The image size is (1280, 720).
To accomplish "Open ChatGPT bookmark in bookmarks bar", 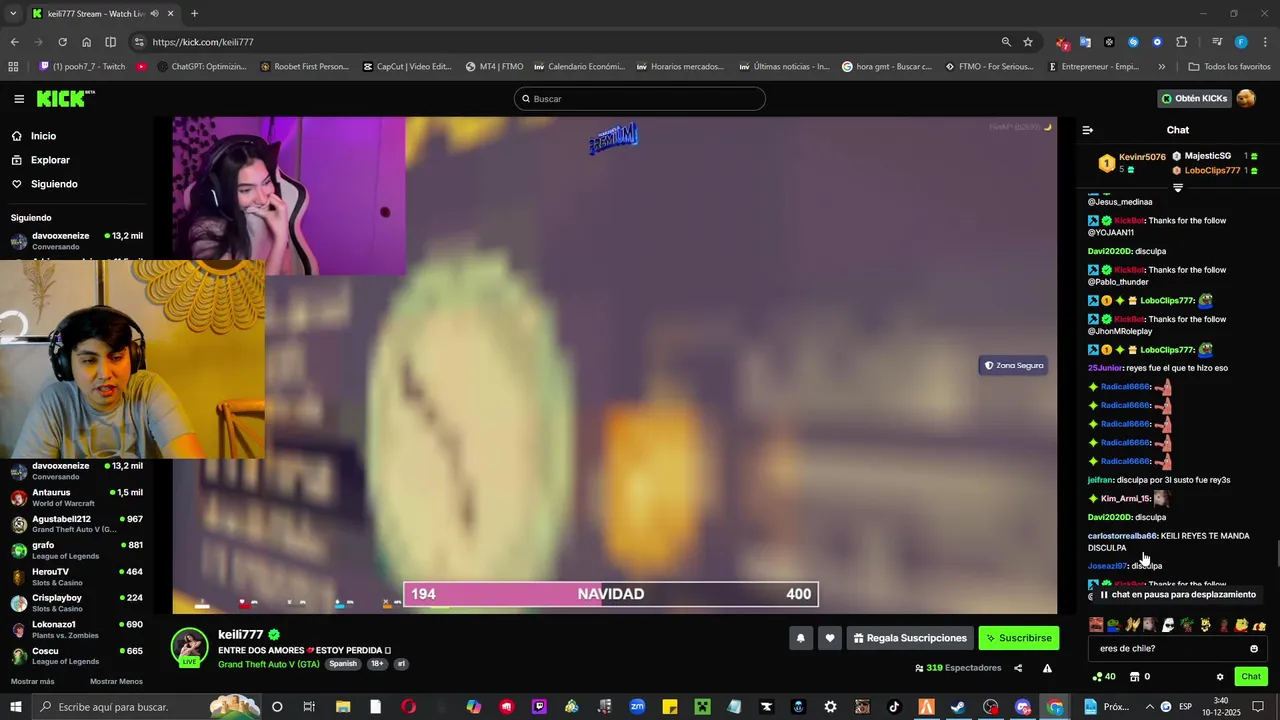I will tap(201, 67).
